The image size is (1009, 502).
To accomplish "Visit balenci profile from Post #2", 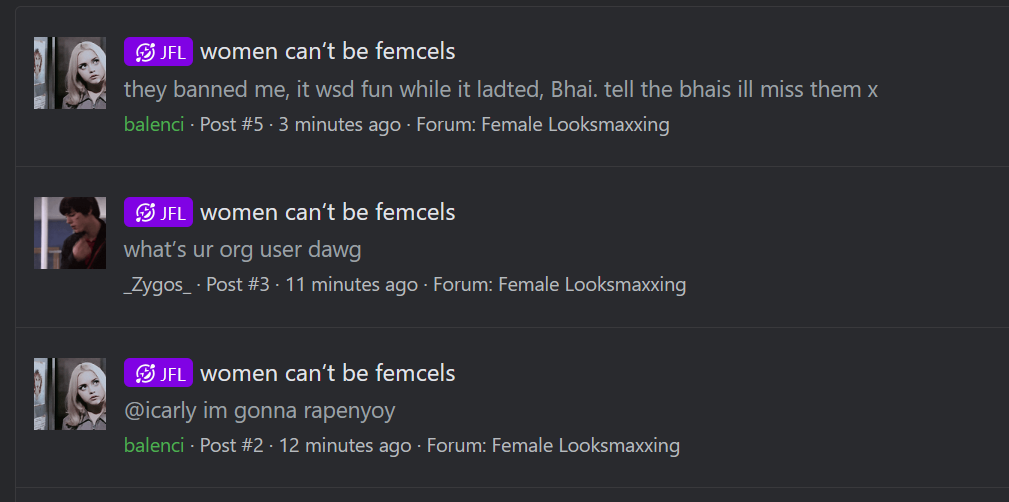I will pos(154,445).
